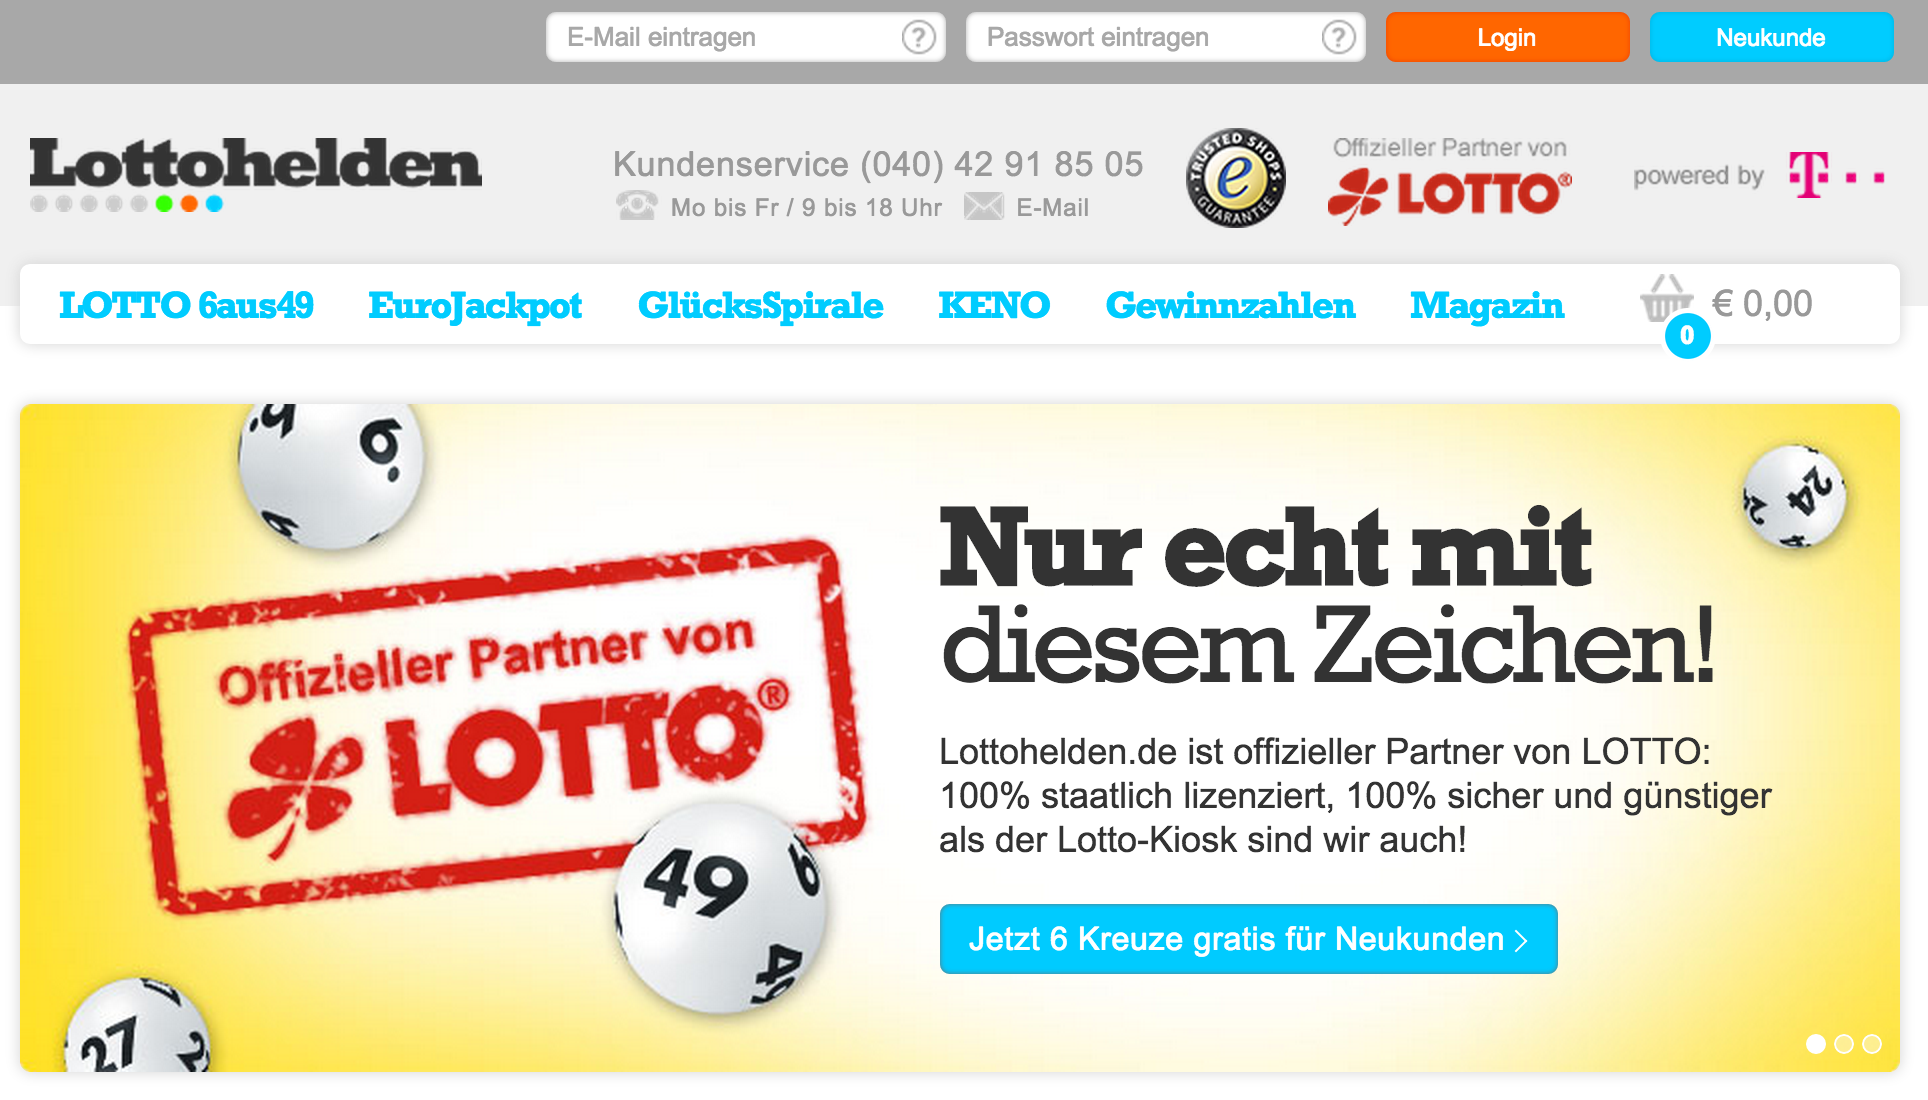Open the LOTTO 6aus49 menu

pyautogui.click(x=186, y=305)
